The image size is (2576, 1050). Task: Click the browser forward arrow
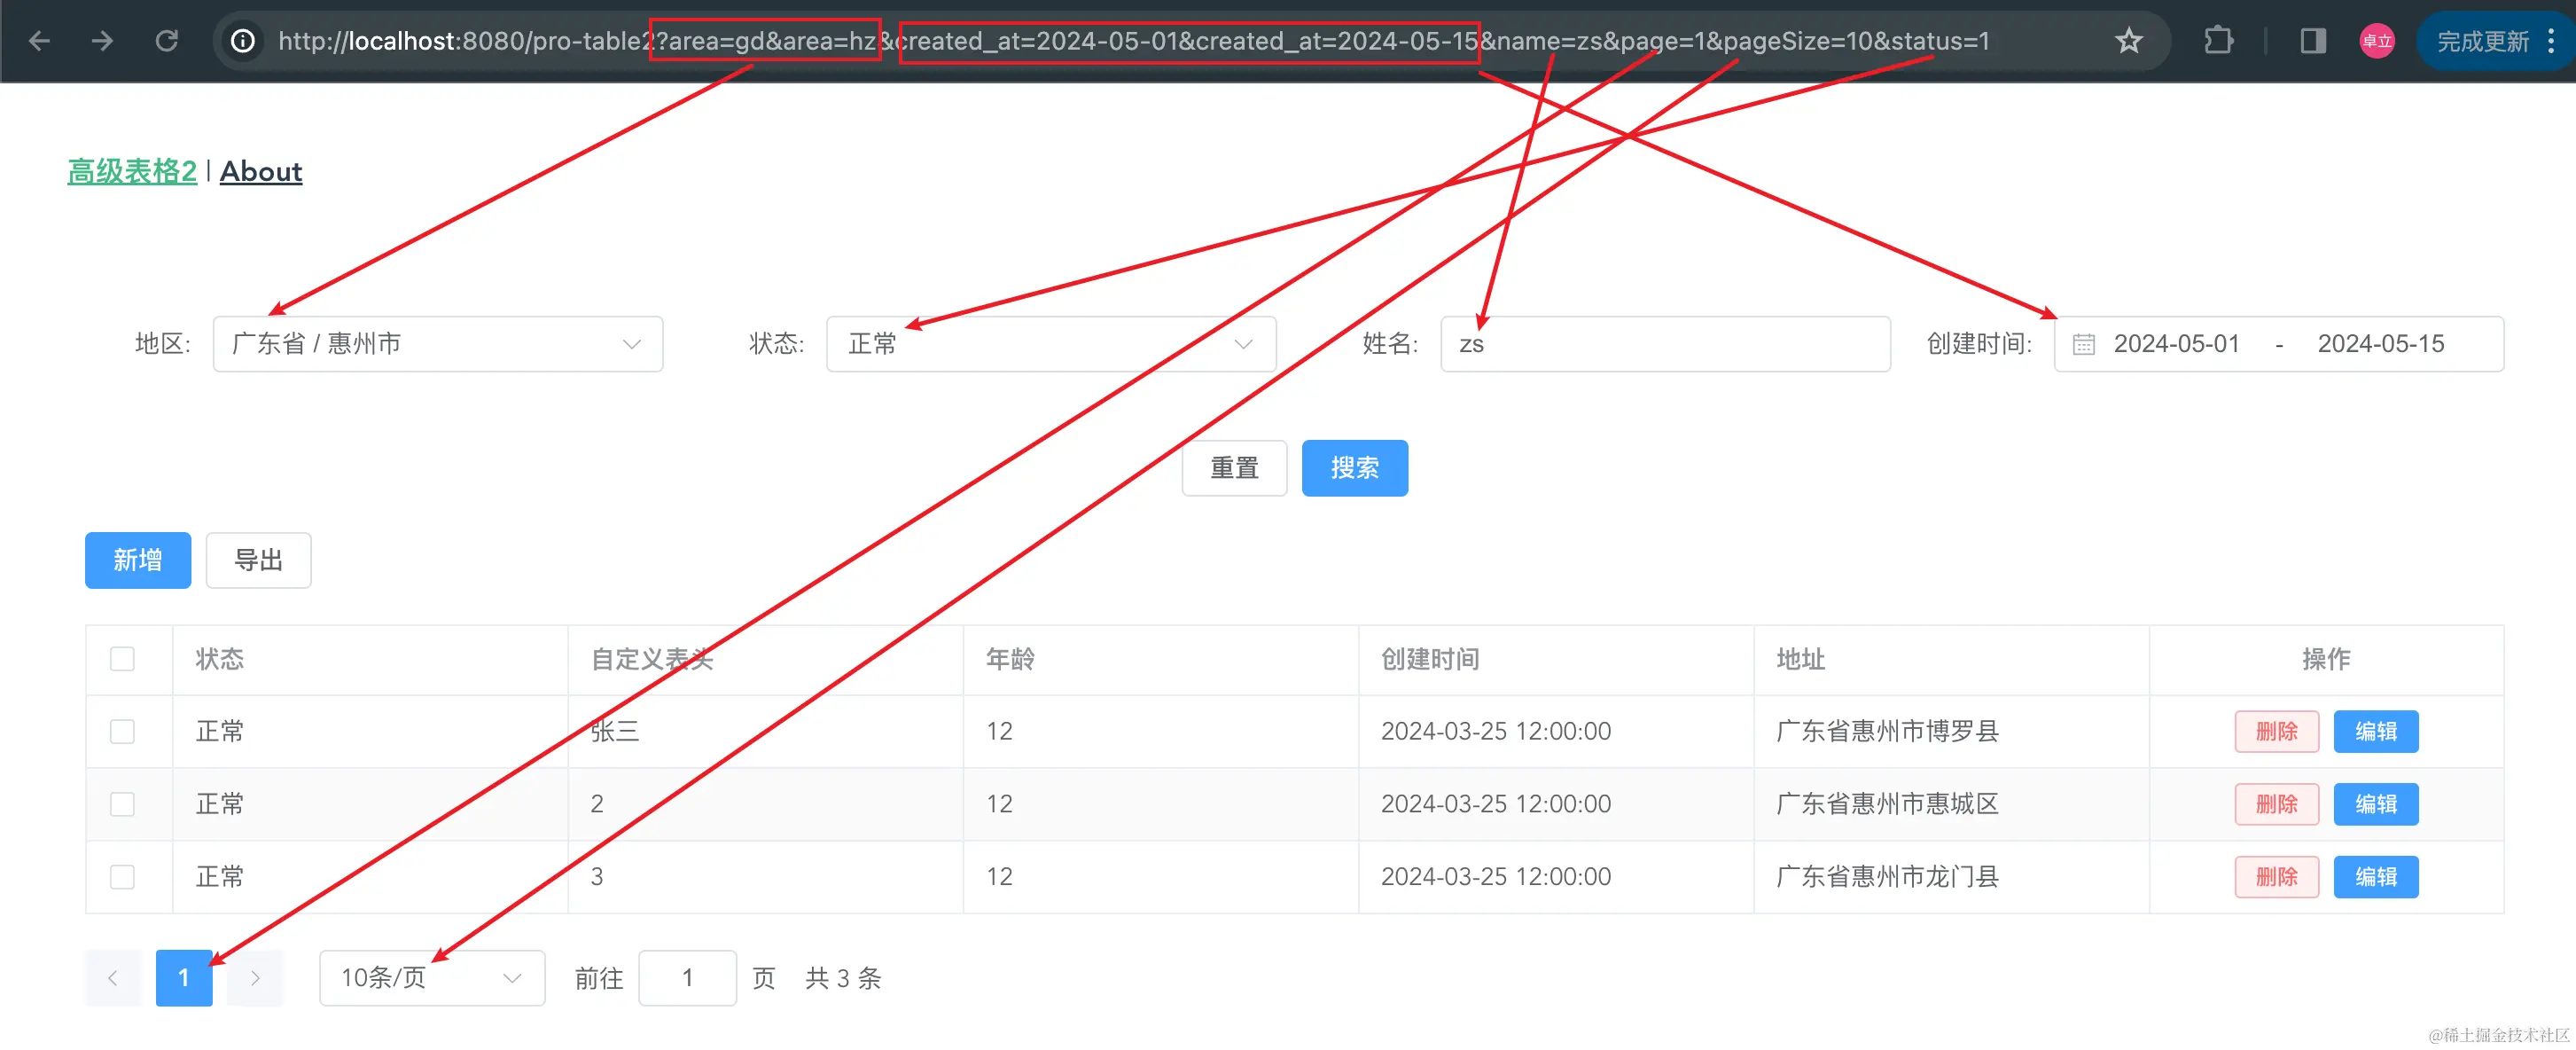(x=102, y=41)
